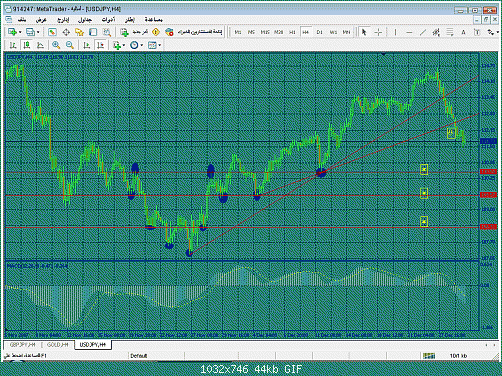This screenshot has width=502, height=376.
Task: Open the ملف (File) menu
Action: click(x=22, y=20)
